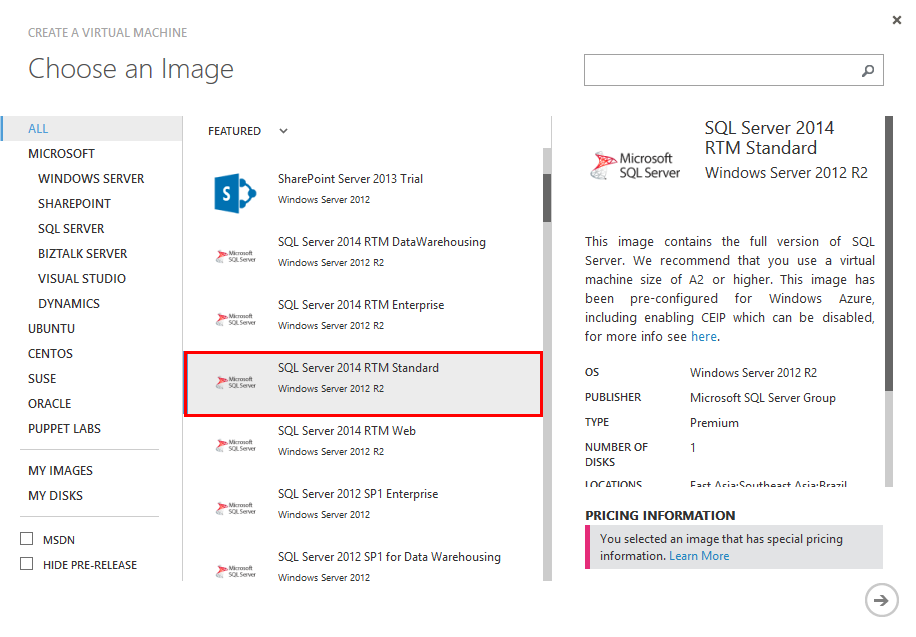This screenshot has width=916, height=637.
Task: Open the Learn More pricing link
Action: pos(699,556)
